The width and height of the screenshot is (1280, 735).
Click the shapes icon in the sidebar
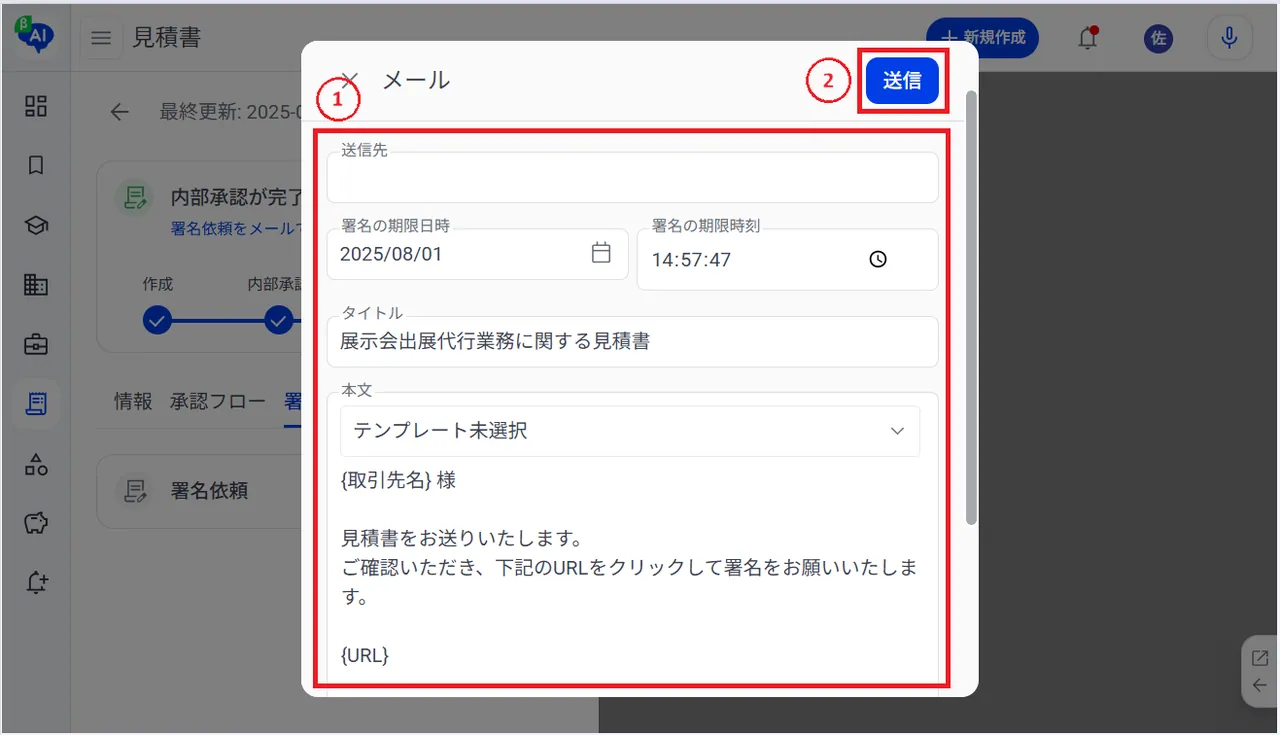pos(36,464)
